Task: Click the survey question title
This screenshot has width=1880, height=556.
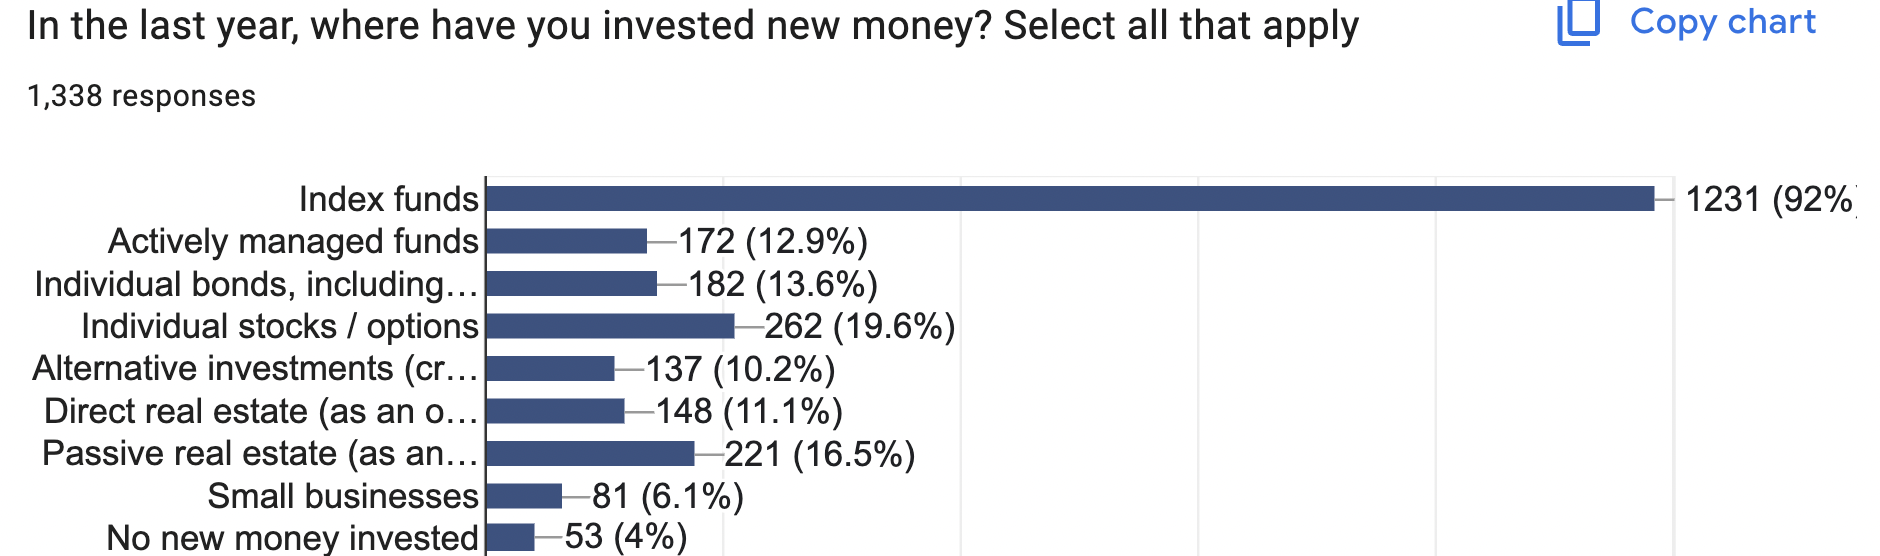Action: [693, 26]
